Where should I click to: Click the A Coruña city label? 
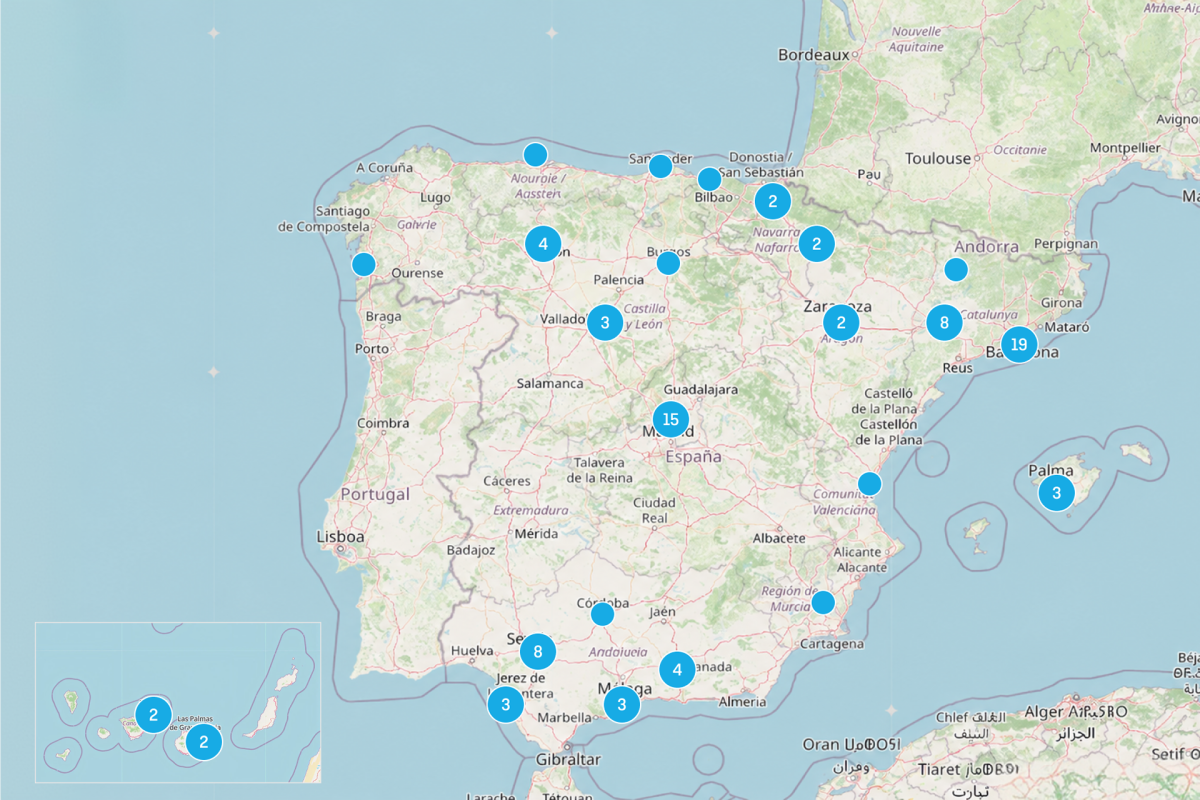(384, 168)
